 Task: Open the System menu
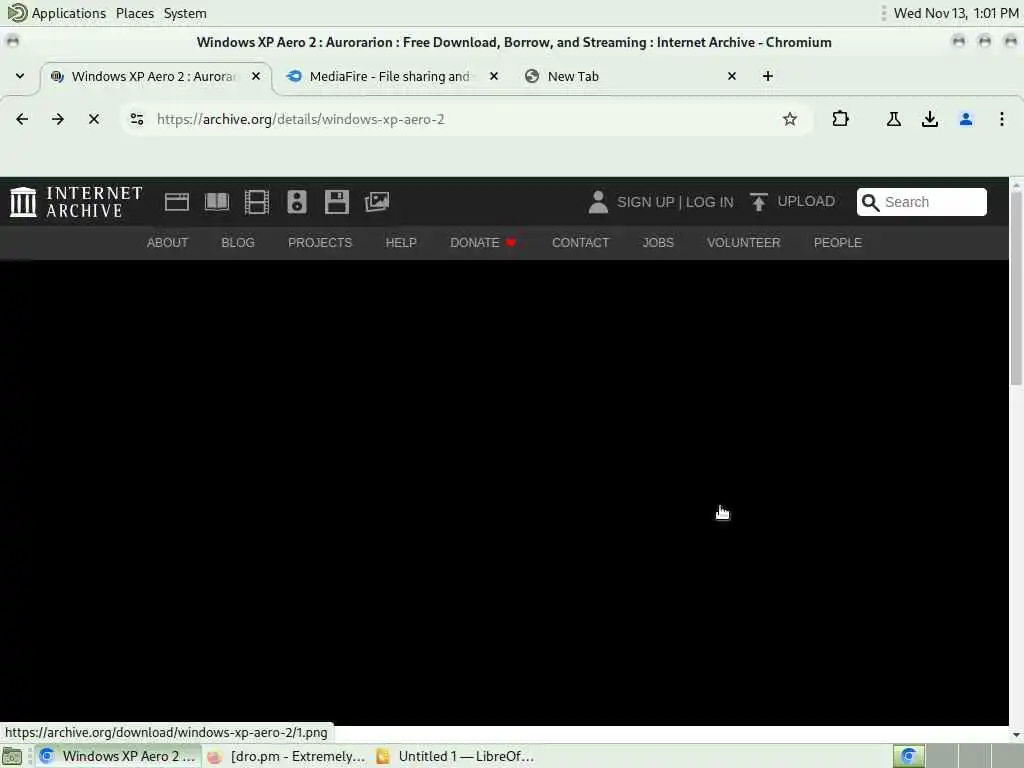[x=185, y=13]
